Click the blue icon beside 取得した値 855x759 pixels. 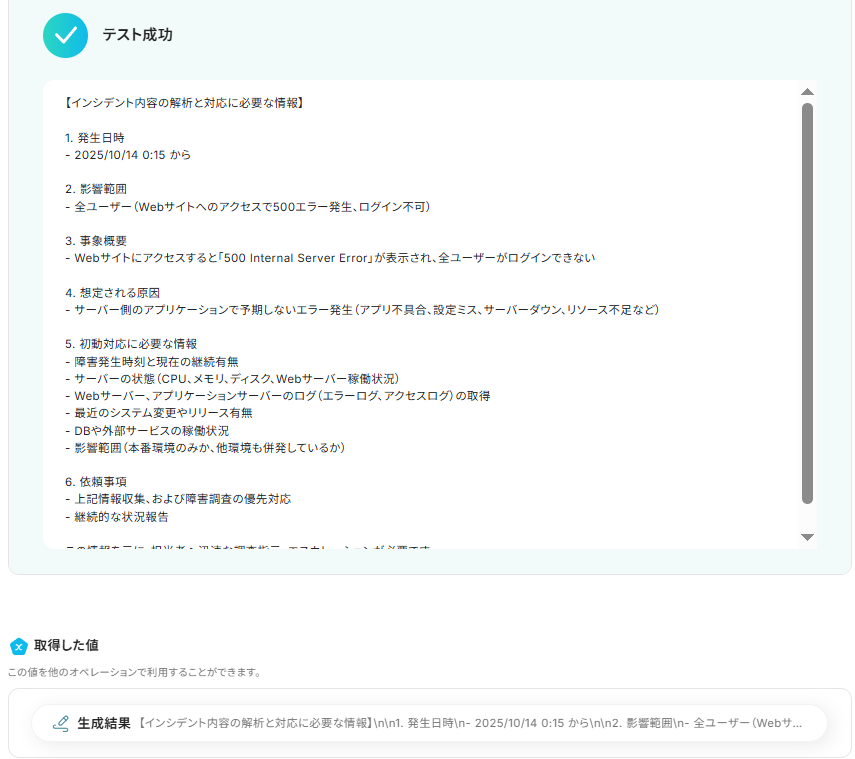pyautogui.click(x=18, y=646)
